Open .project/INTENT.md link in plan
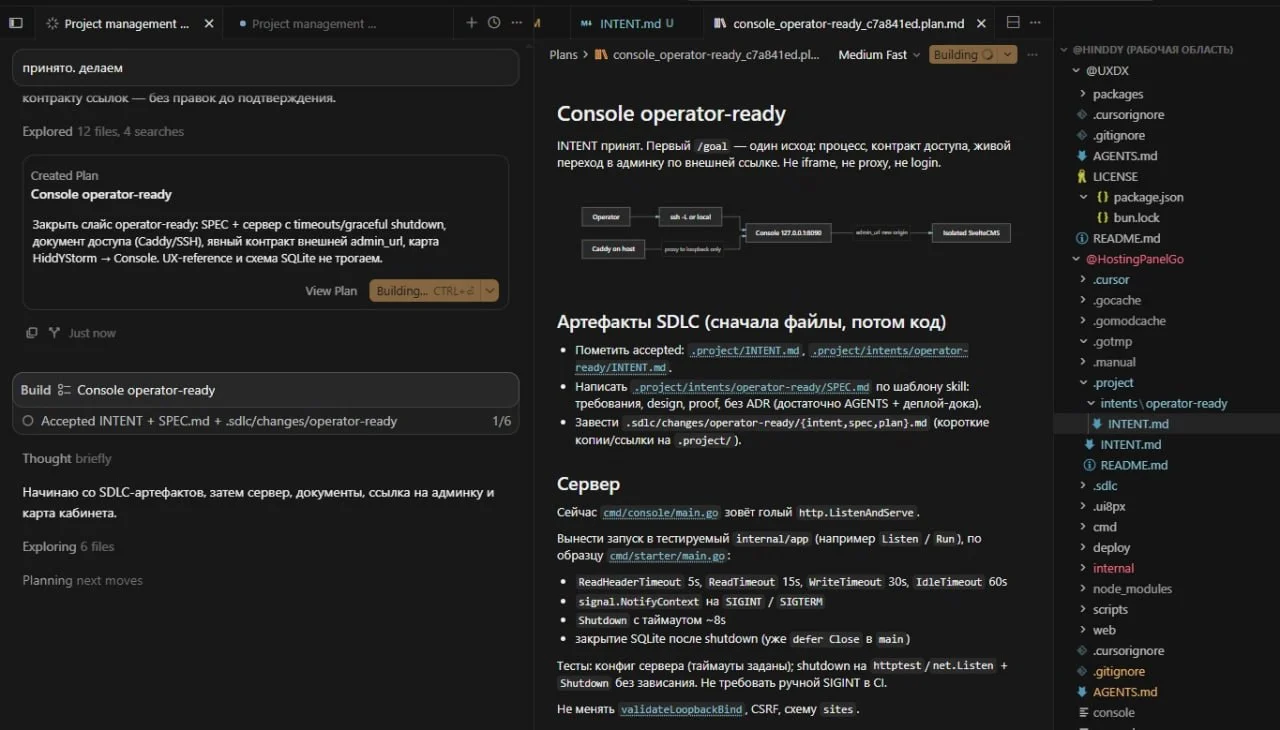This screenshot has height=730, width=1280. (746, 350)
